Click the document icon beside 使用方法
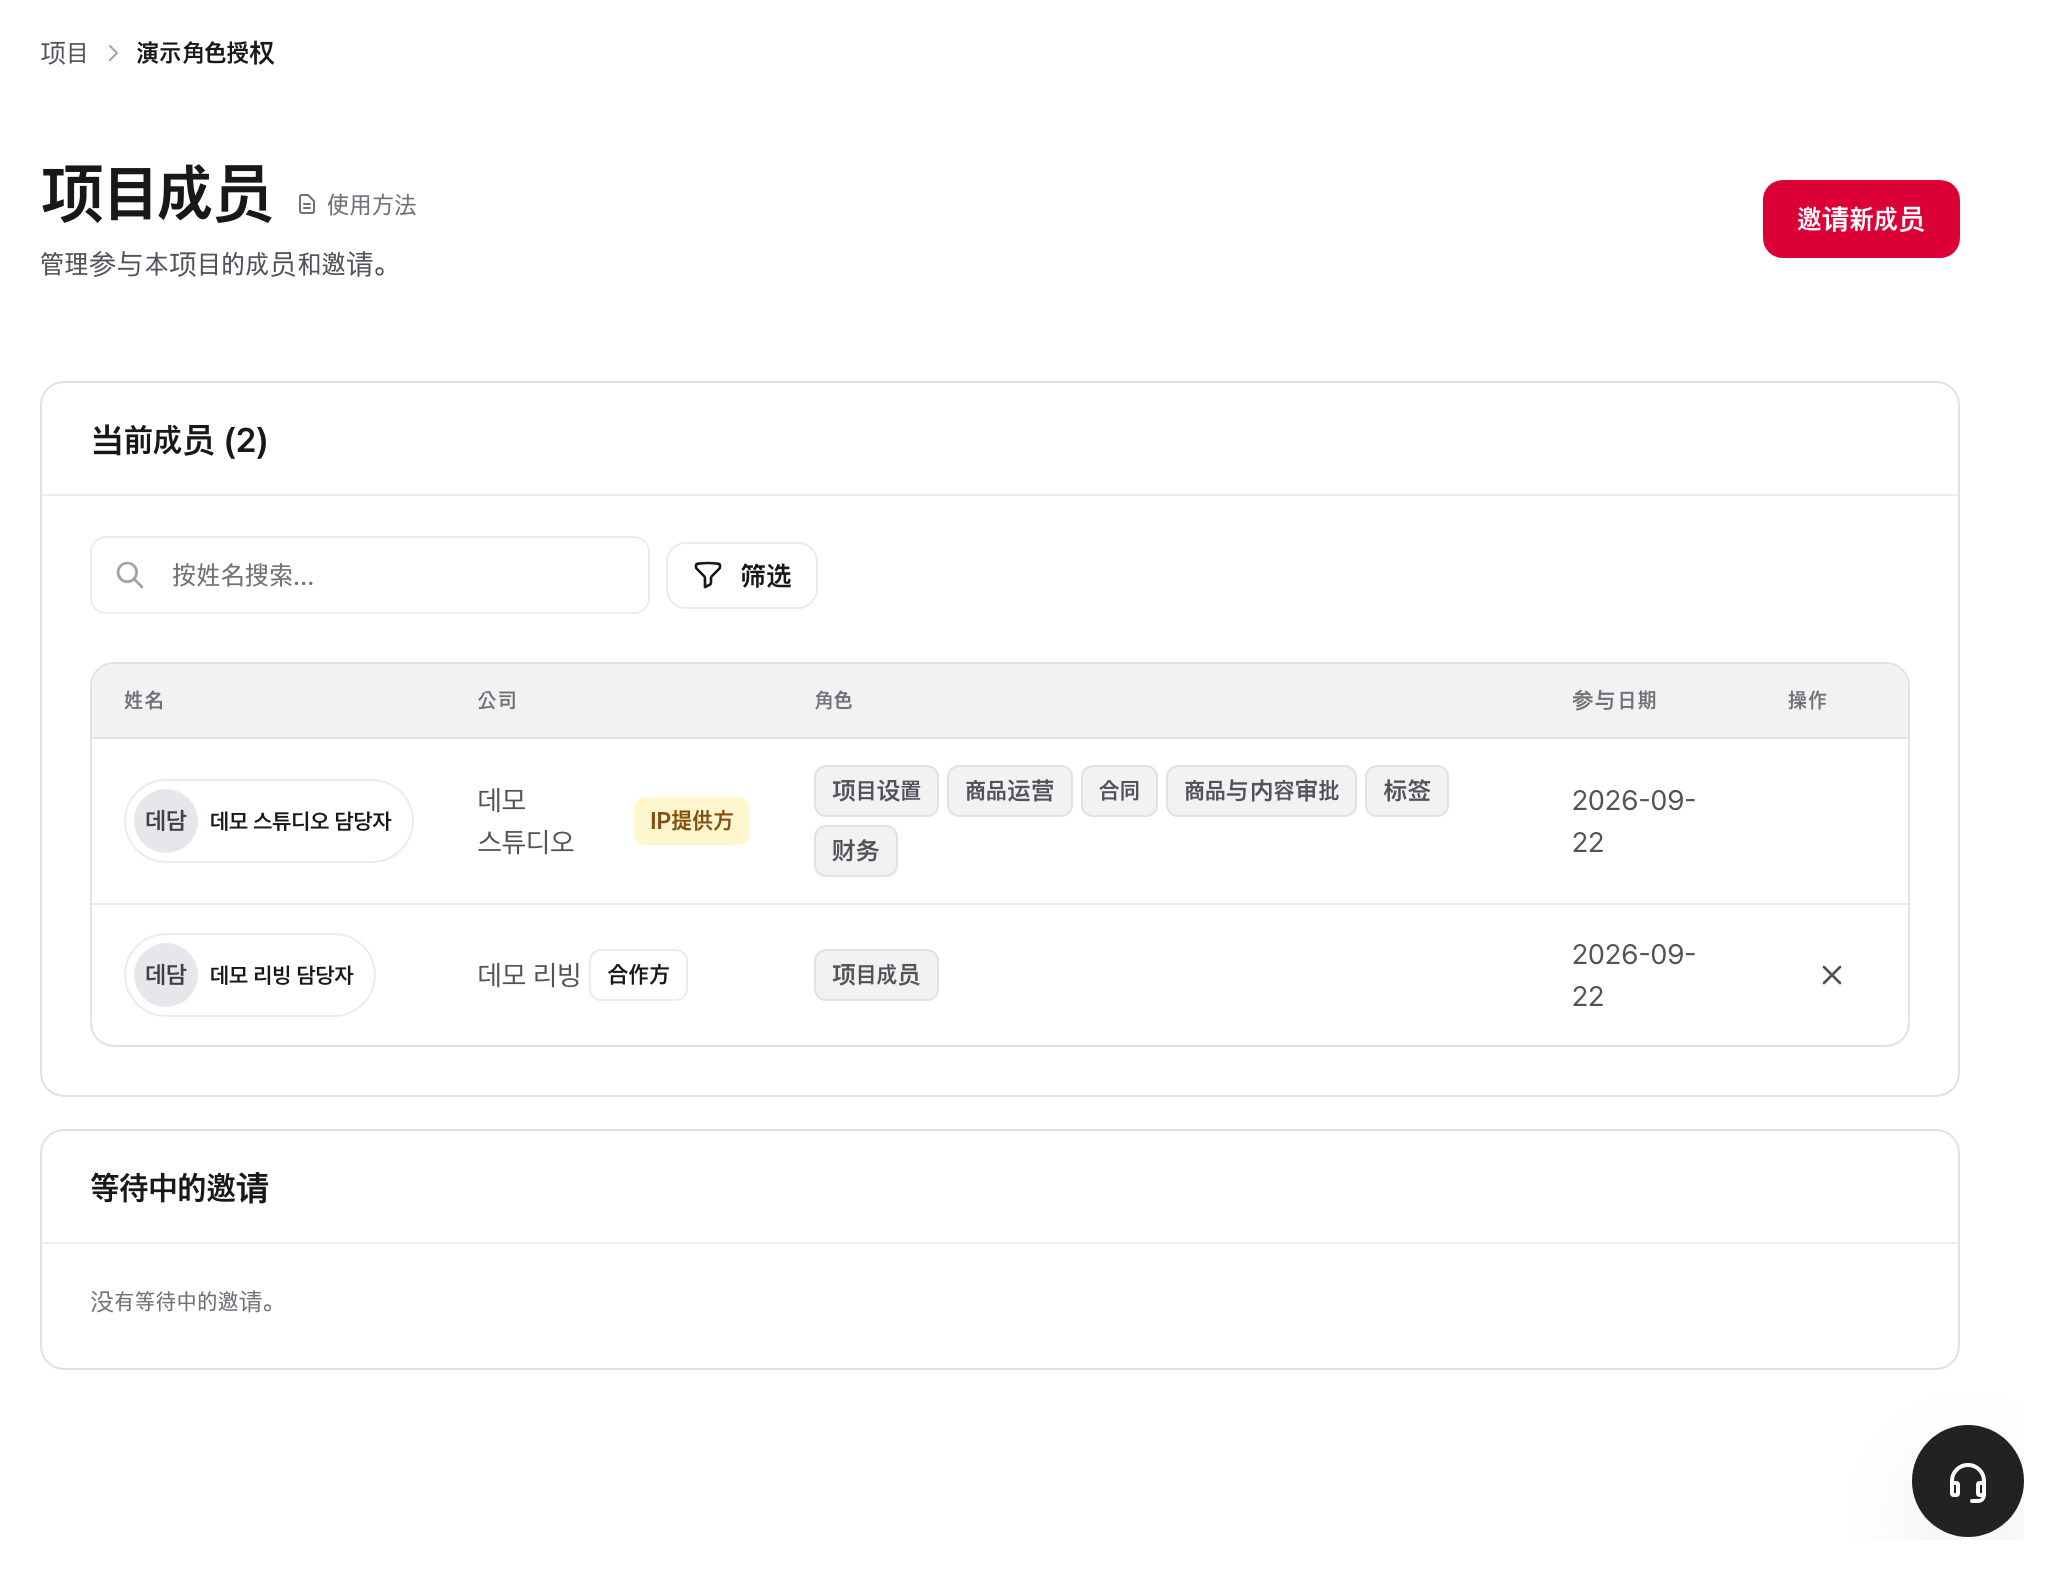 point(307,205)
